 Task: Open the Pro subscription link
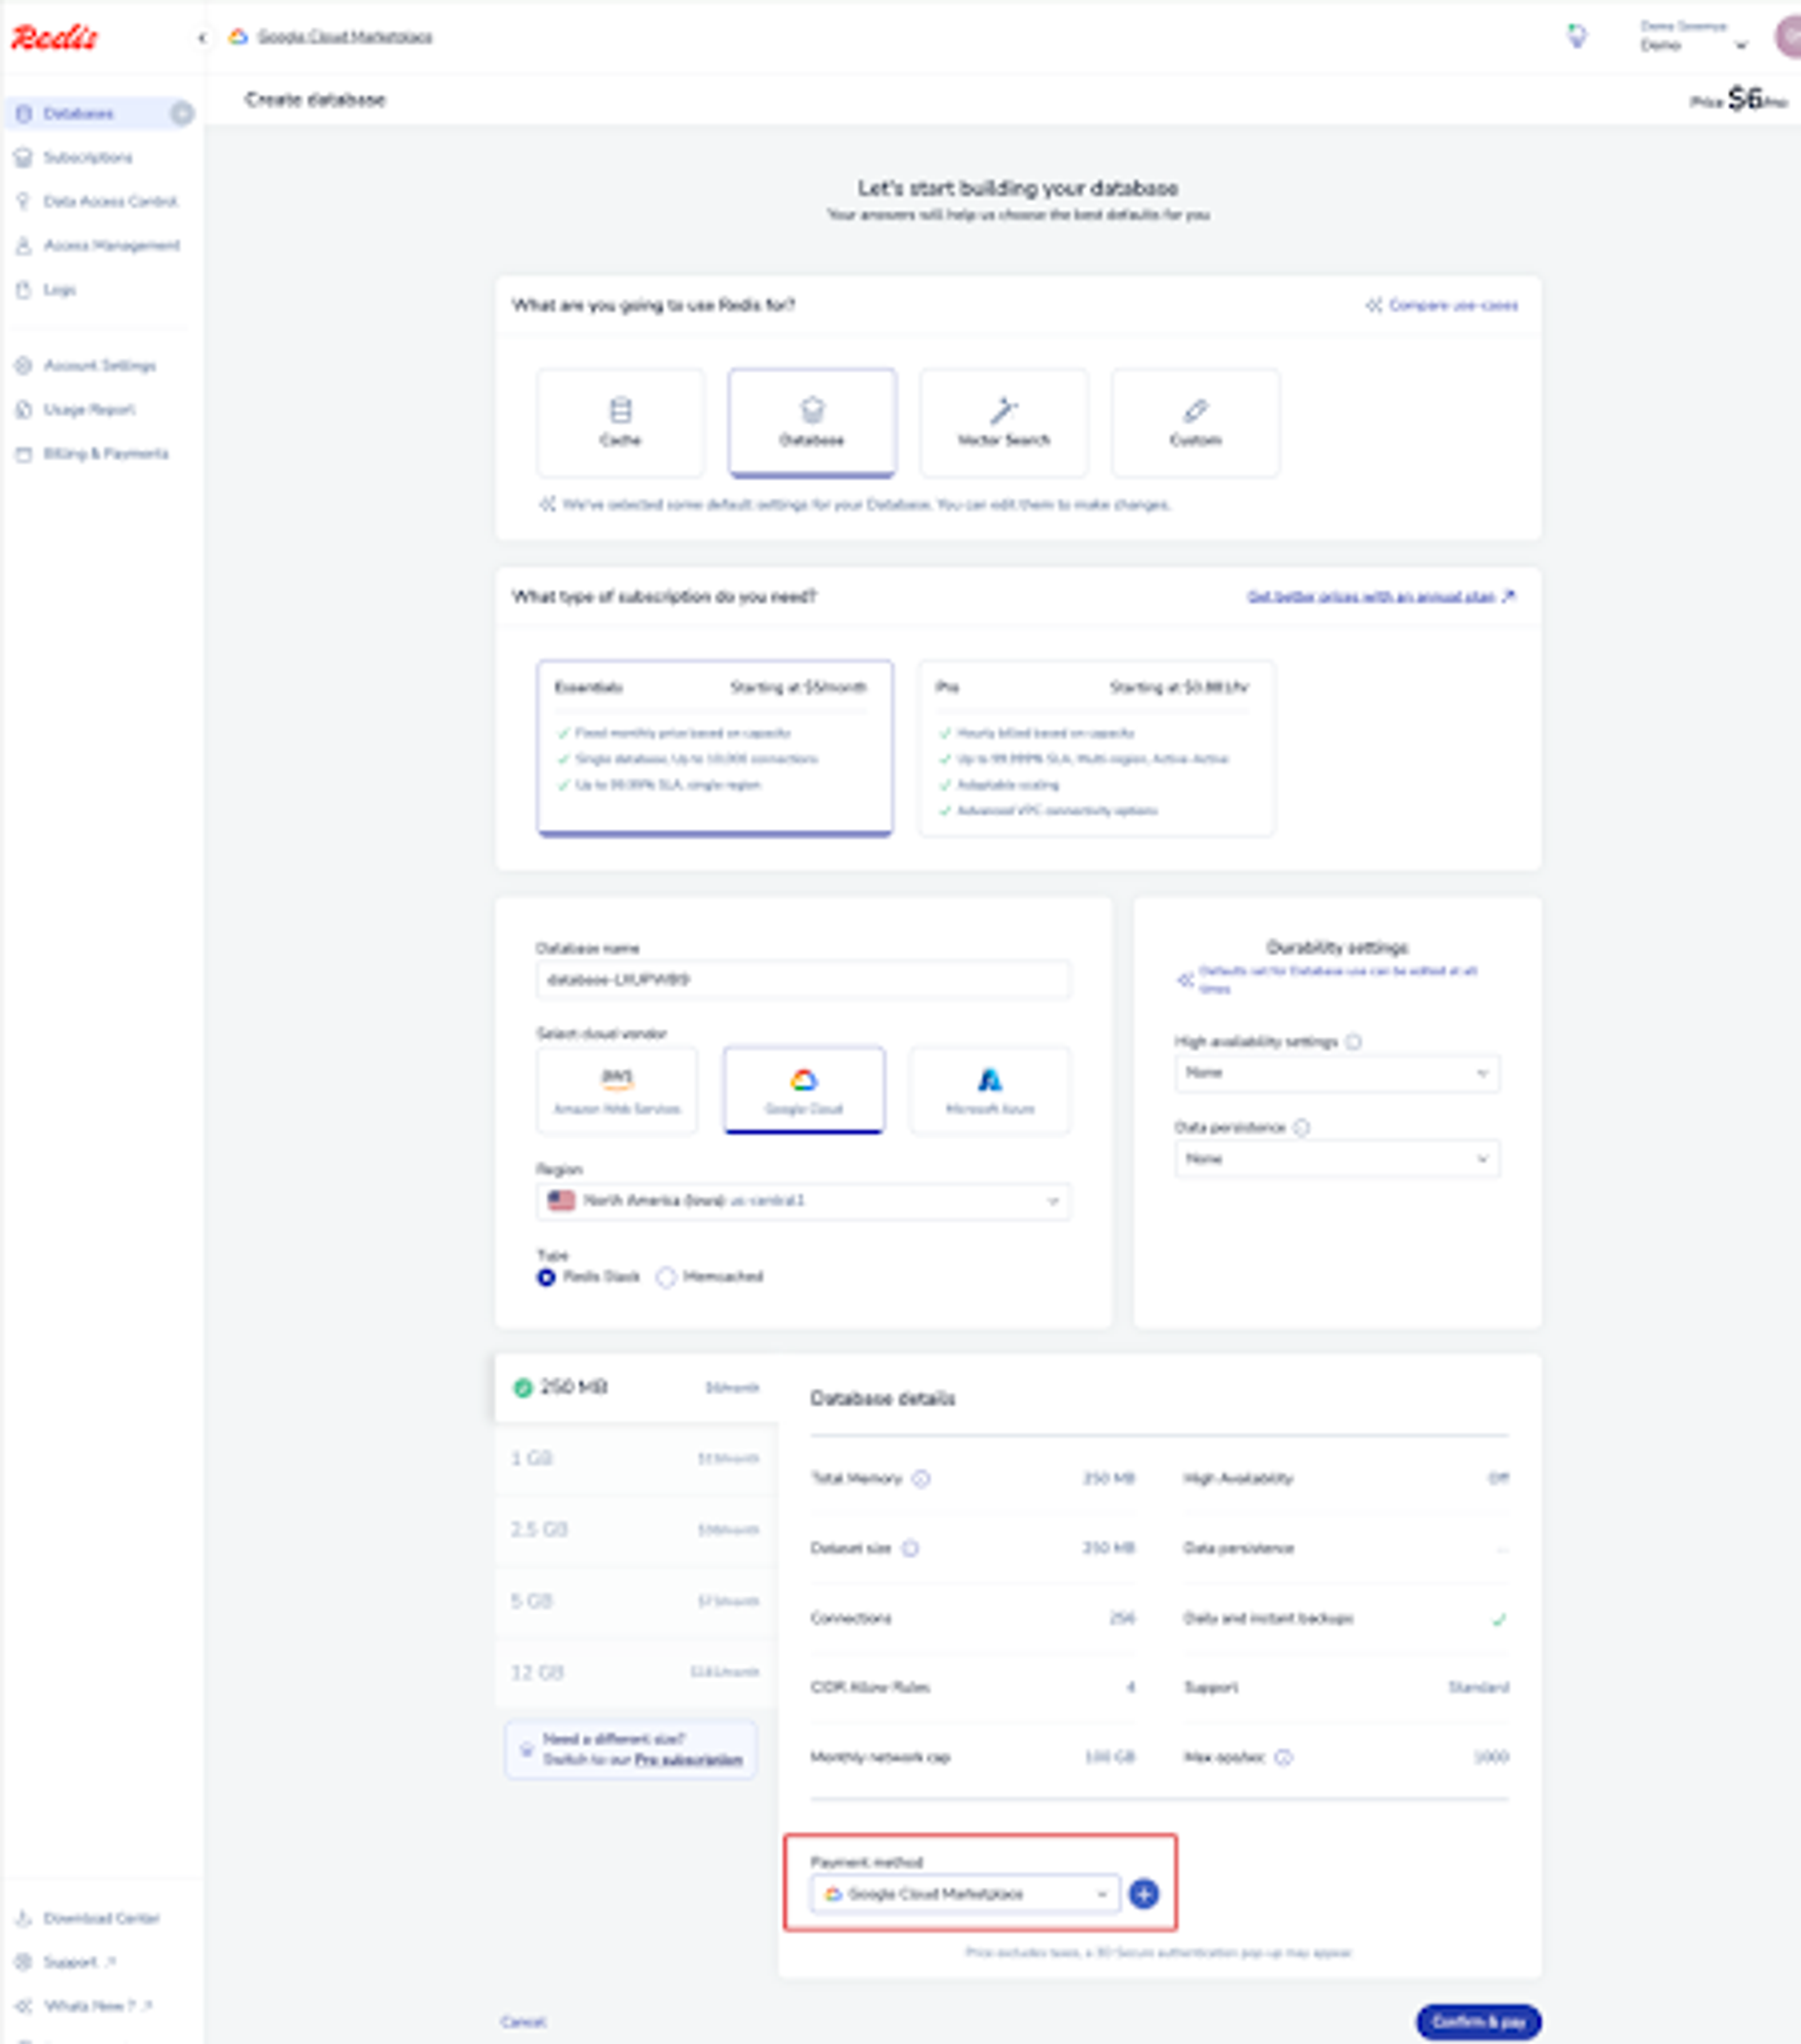click(688, 1760)
